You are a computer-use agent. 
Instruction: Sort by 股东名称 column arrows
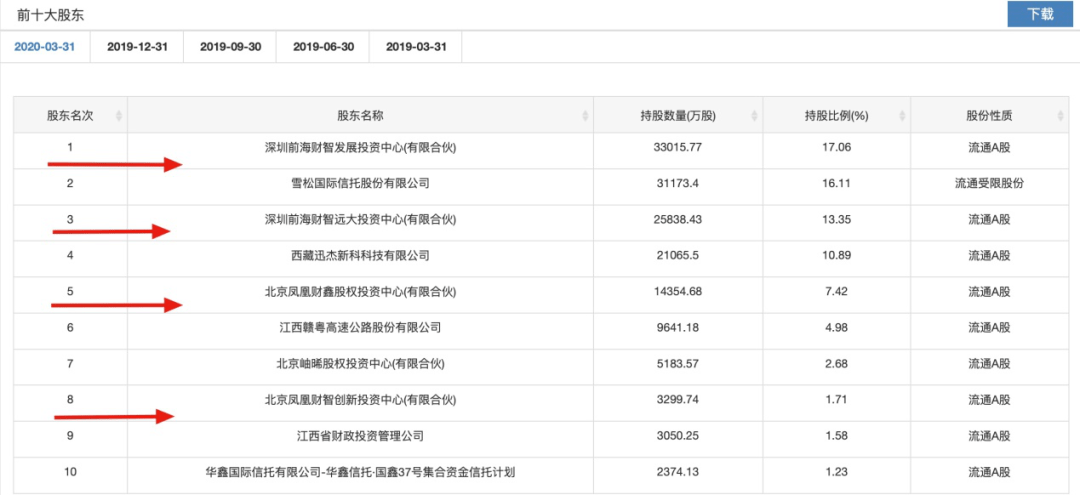(x=585, y=116)
